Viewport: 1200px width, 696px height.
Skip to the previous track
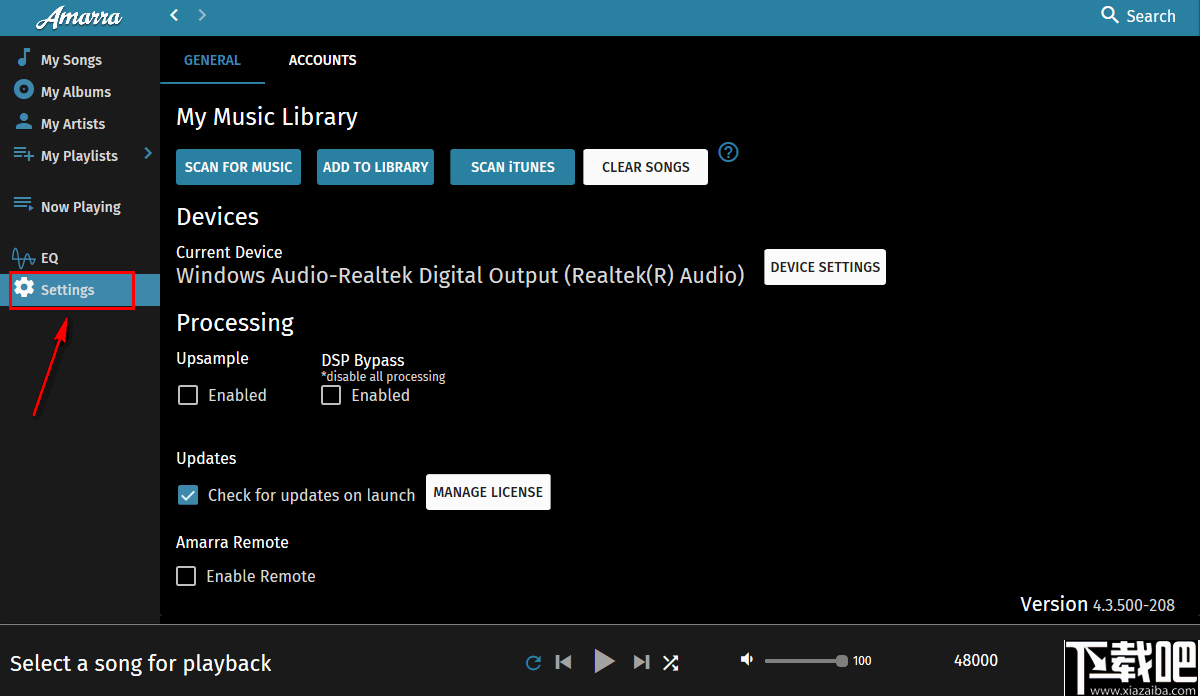point(564,662)
